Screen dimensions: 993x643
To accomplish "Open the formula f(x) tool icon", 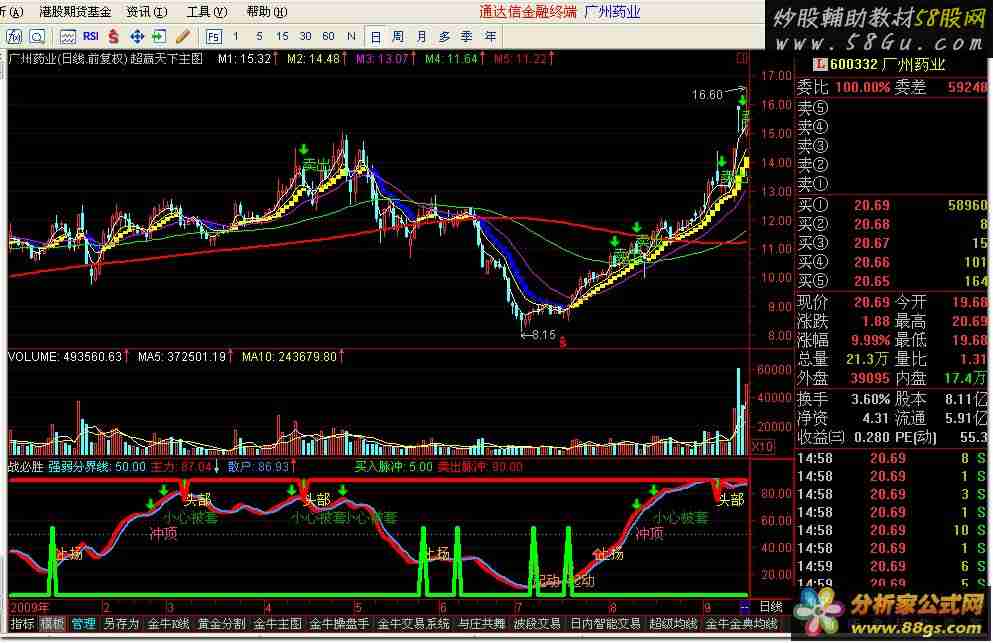I will coord(14,37).
